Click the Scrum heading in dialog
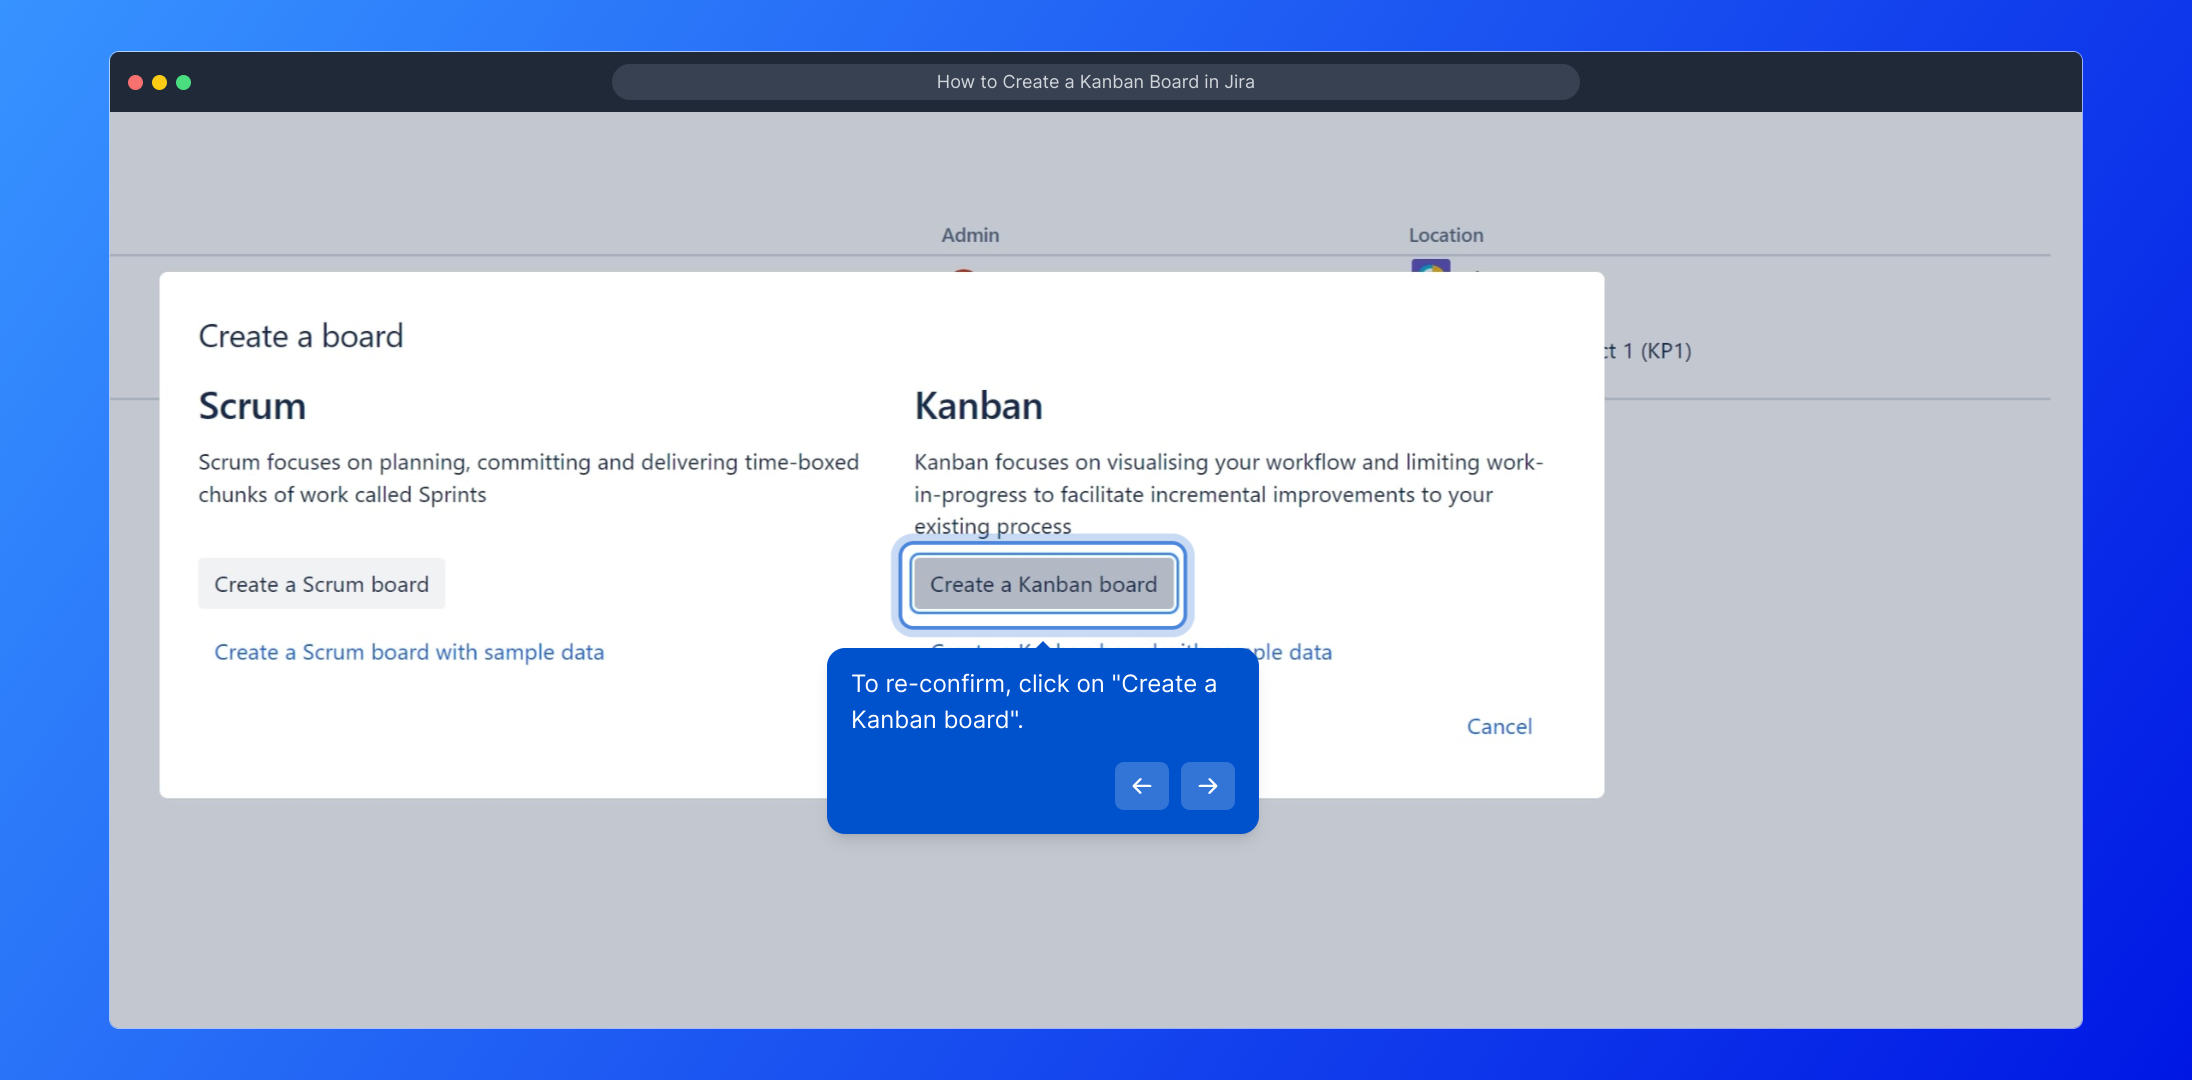The image size is (2192, 1080). pyautogui.click(x=252, y=406)
